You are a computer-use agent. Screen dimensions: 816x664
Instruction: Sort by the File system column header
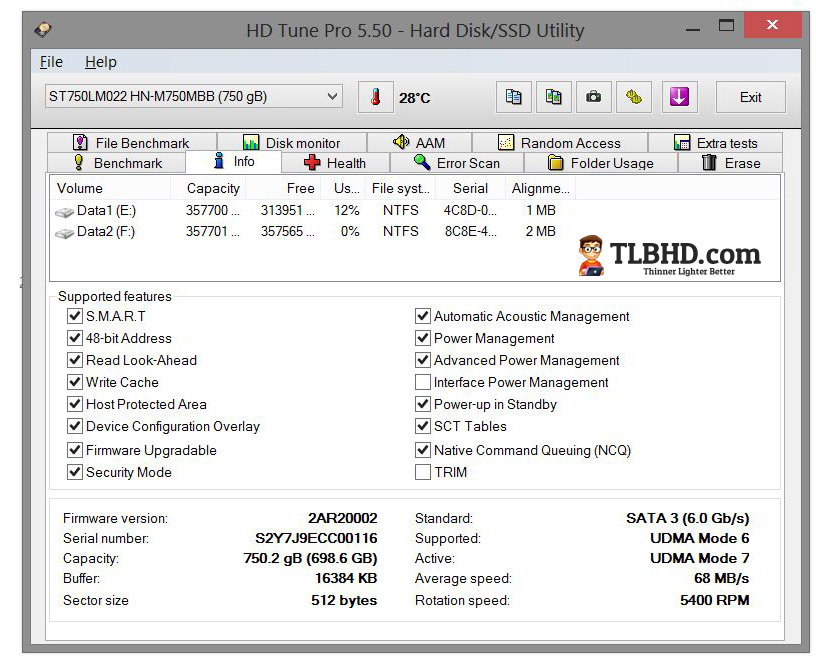click(401, 188)
